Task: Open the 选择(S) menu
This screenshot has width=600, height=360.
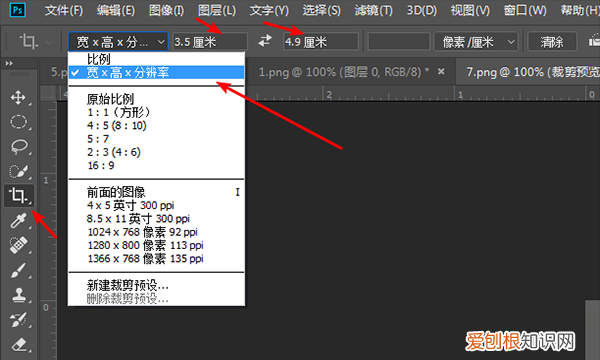Action: 321,10
